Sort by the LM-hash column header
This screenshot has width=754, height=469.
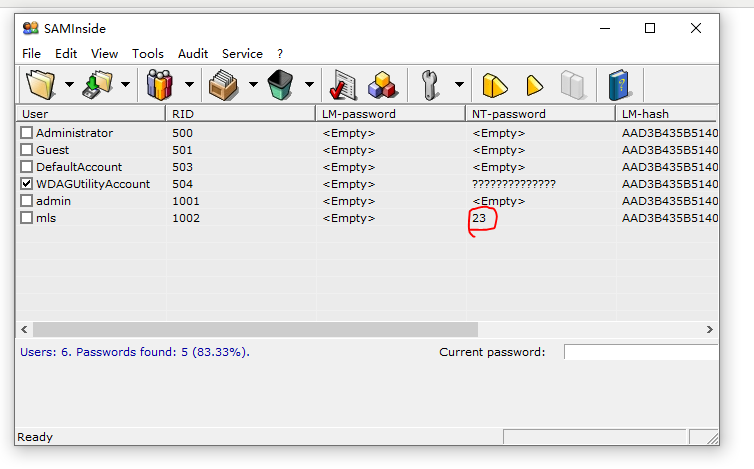(x=666, y=114)
